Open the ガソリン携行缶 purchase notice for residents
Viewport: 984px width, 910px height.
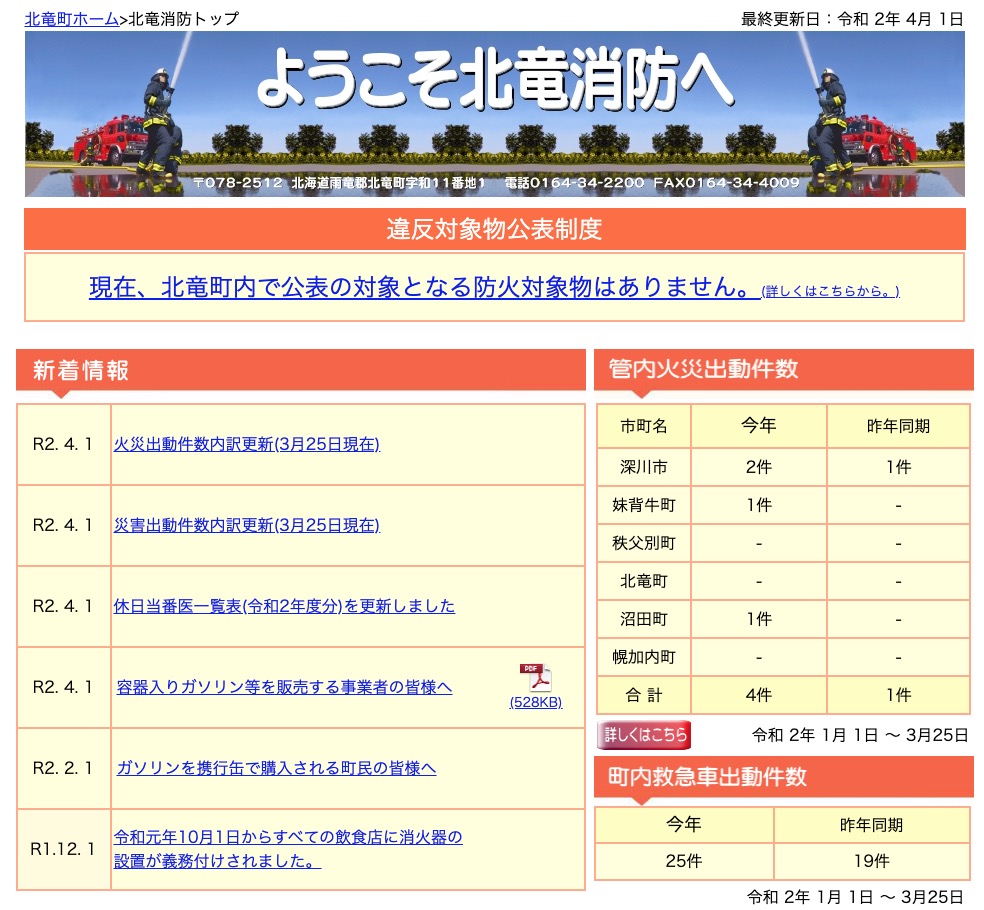click(277, 768)
